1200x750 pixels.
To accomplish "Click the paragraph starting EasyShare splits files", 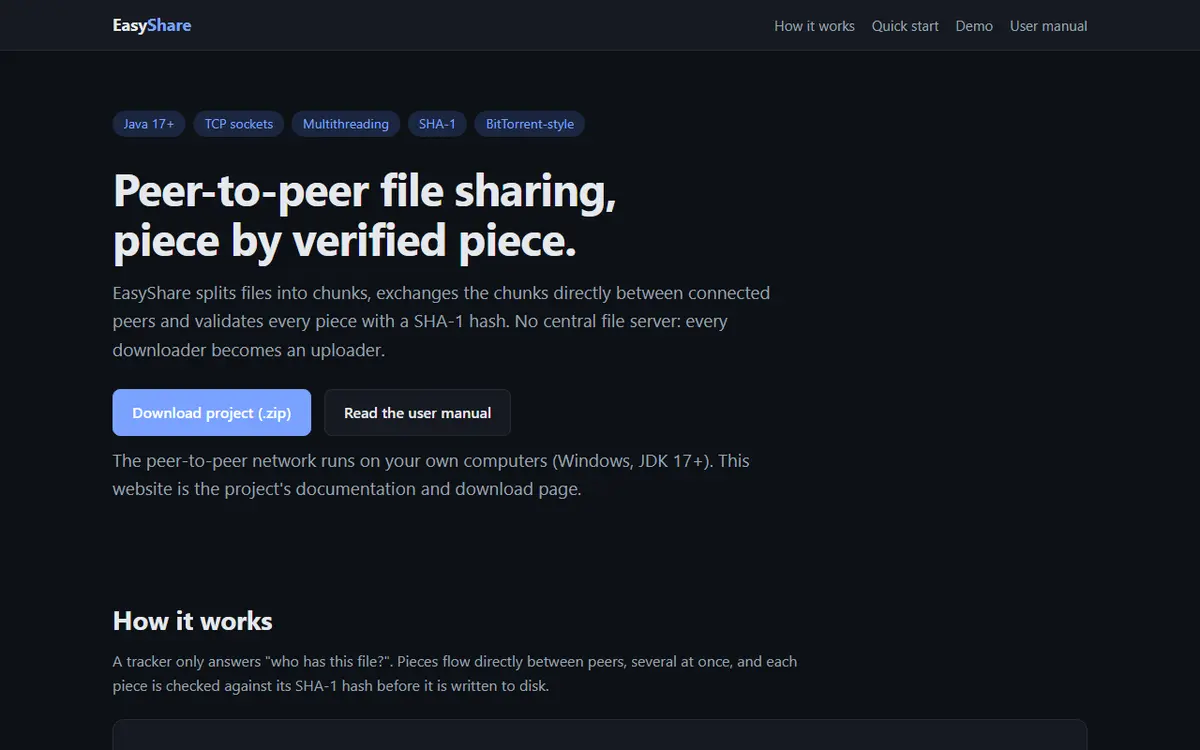I will pyautogui.click(x=442, y=322).
